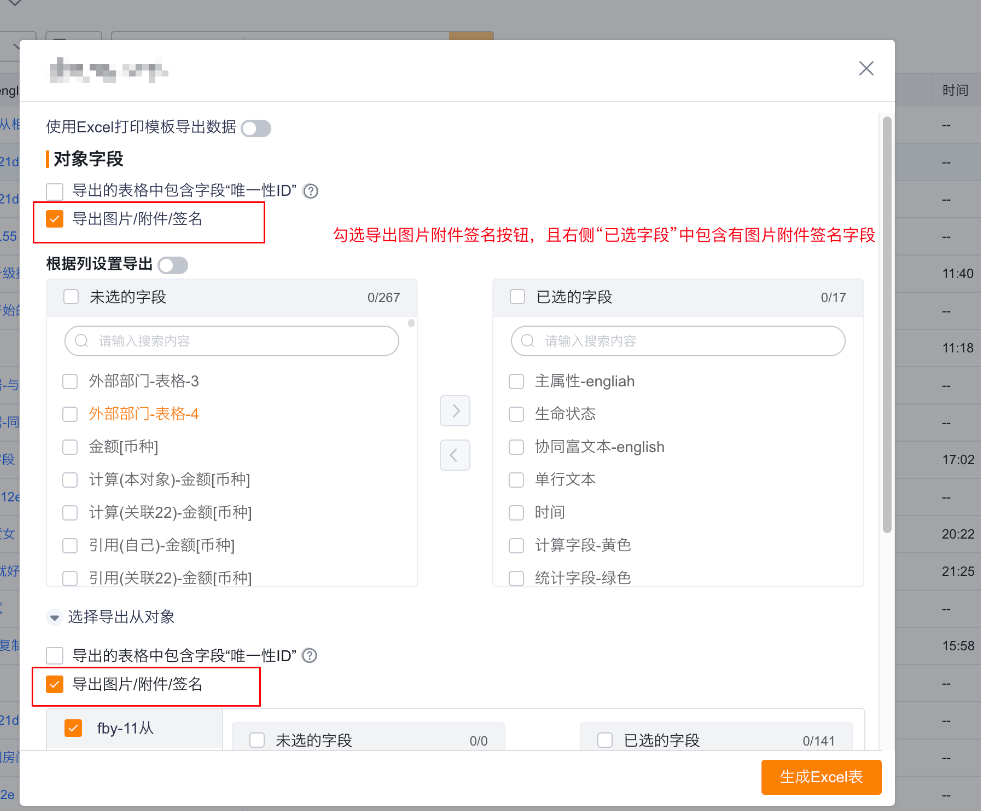Check first 导出的表格中包含字段唯一性ID box
The width and height of the screenshot is (981, 811).
[55, 191]
